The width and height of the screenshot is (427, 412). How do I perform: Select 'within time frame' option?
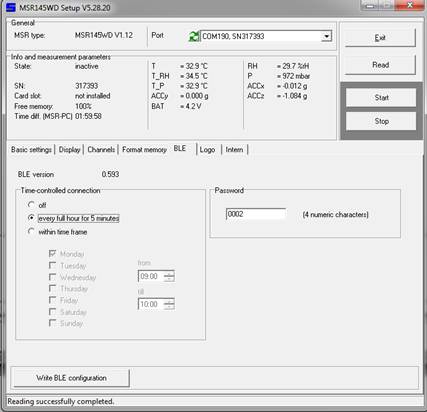click(x=31, y=231)
